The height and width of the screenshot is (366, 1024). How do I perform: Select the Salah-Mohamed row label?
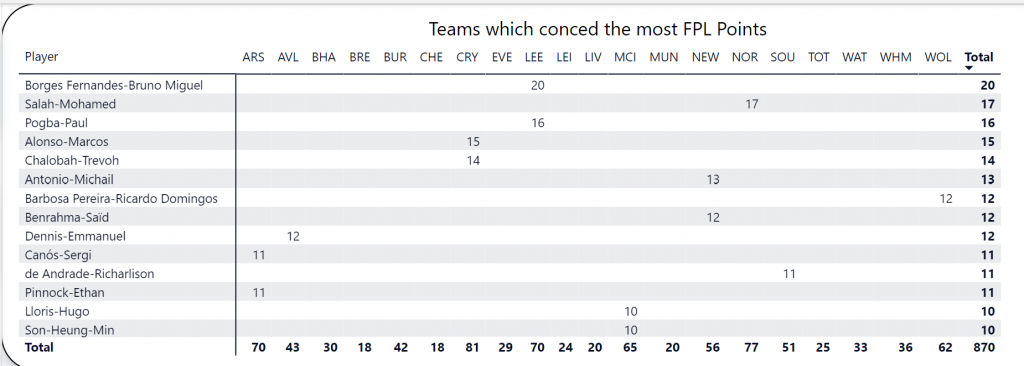tap(71, 104)
